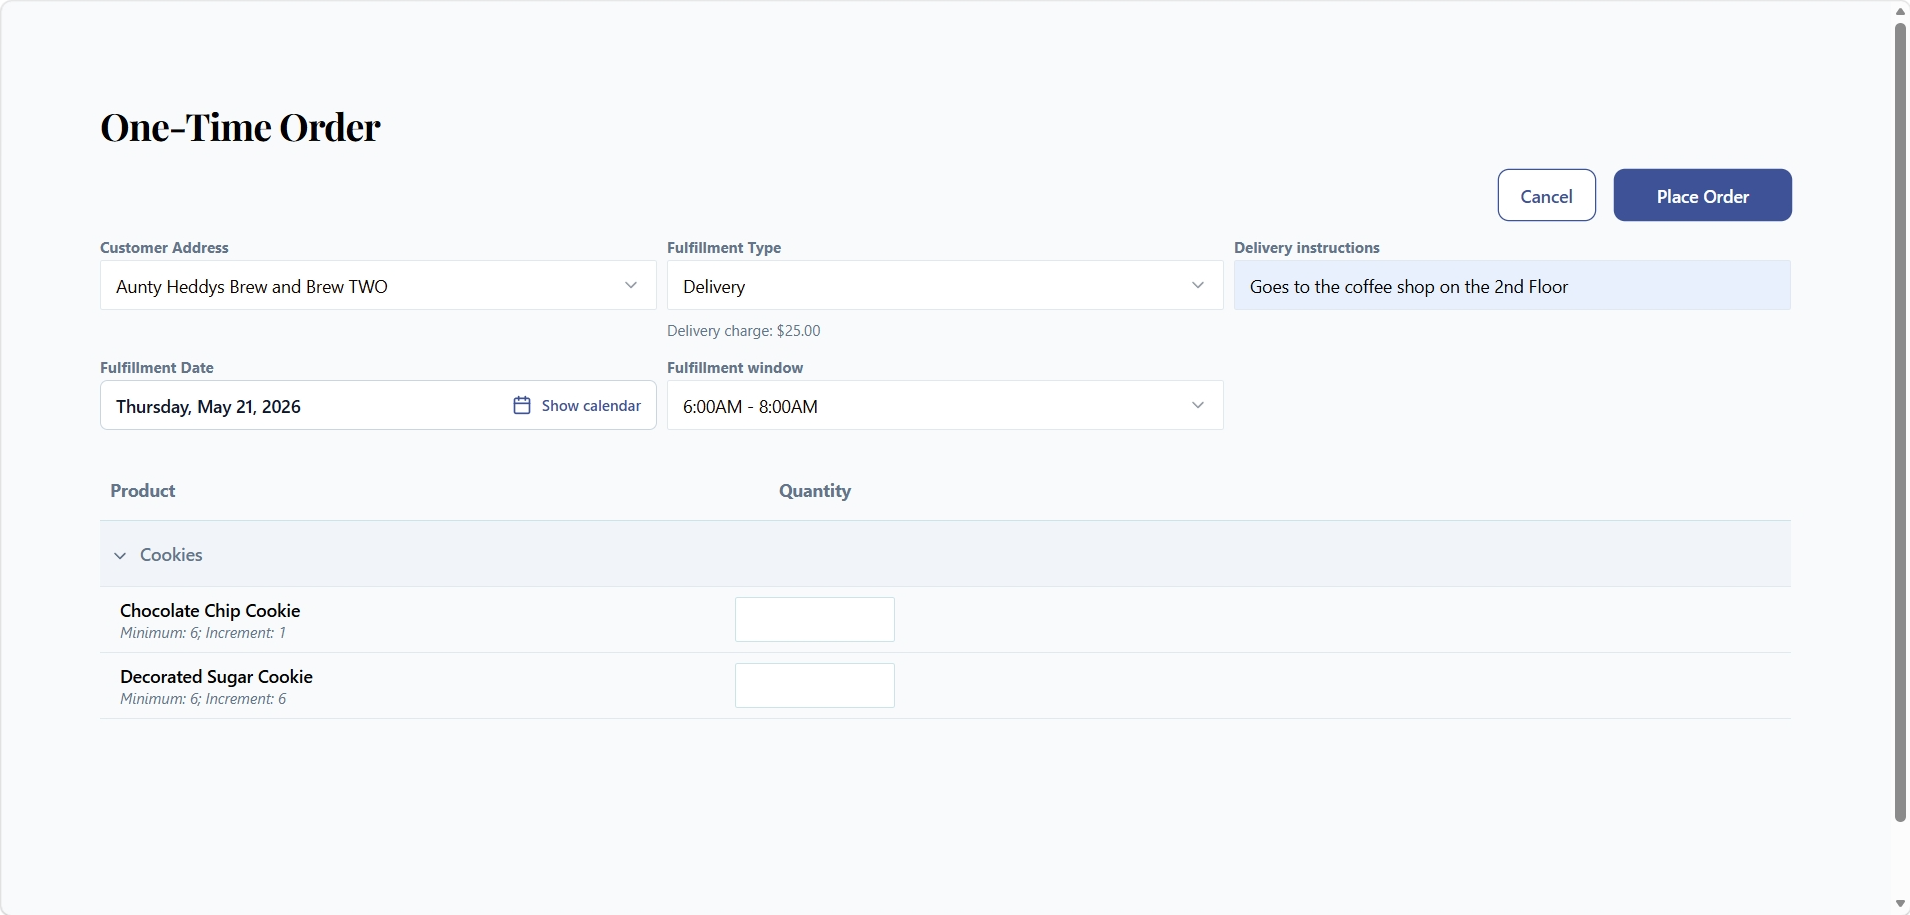1910x915 pixels.
Task: Show calendar for fulfillment date
Action: coord(577,405)
